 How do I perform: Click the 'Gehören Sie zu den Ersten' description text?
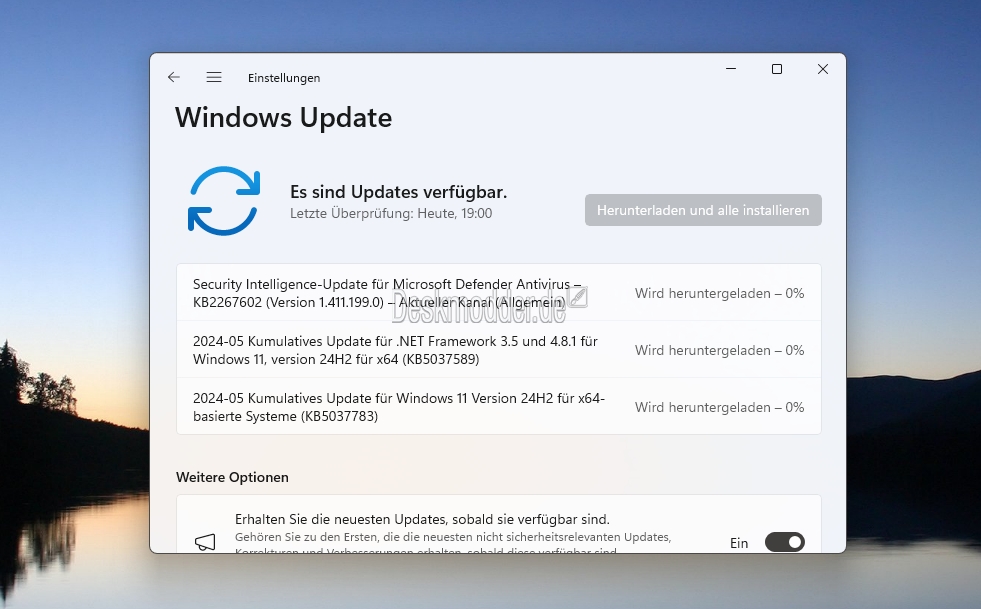click(453, 544)
